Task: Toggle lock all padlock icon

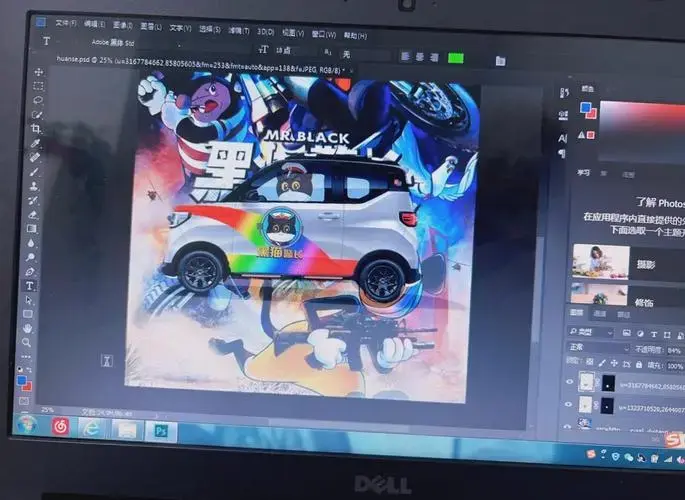Action: click(x=639, y=364)
